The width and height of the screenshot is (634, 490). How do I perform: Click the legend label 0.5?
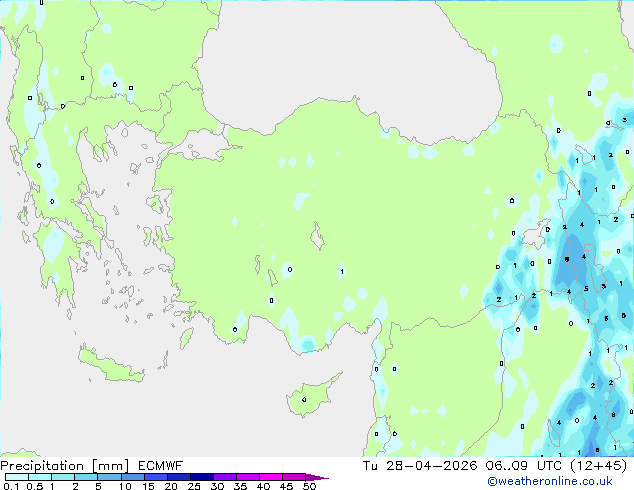[34, 486]
